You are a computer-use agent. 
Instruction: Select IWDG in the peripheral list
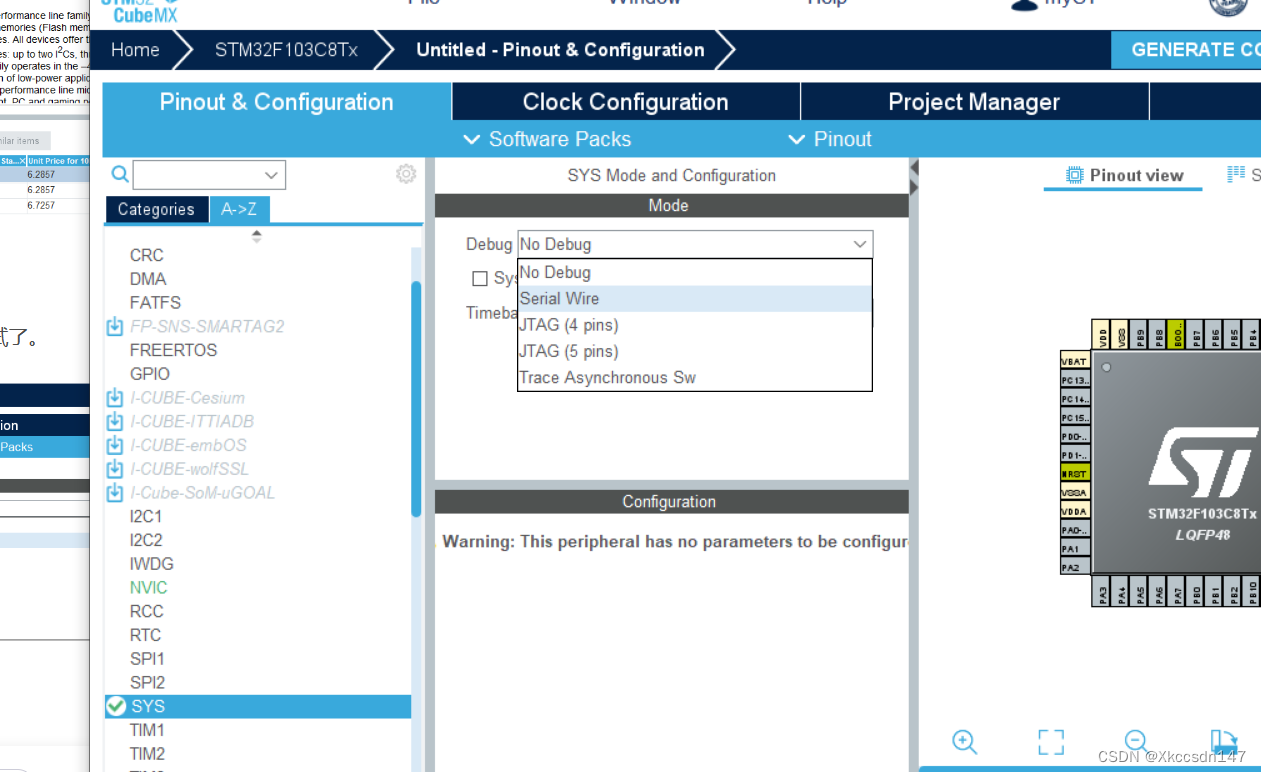pyautogui.click(x=151, y=564)
